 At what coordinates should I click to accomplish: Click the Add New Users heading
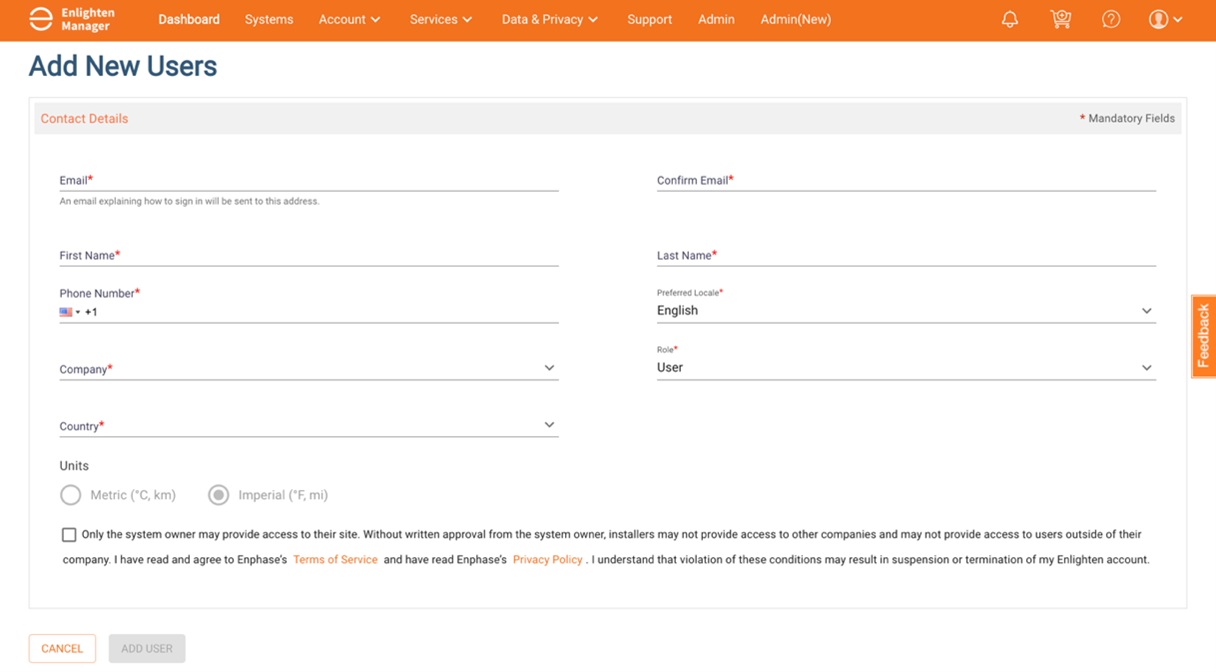point(123,66)
